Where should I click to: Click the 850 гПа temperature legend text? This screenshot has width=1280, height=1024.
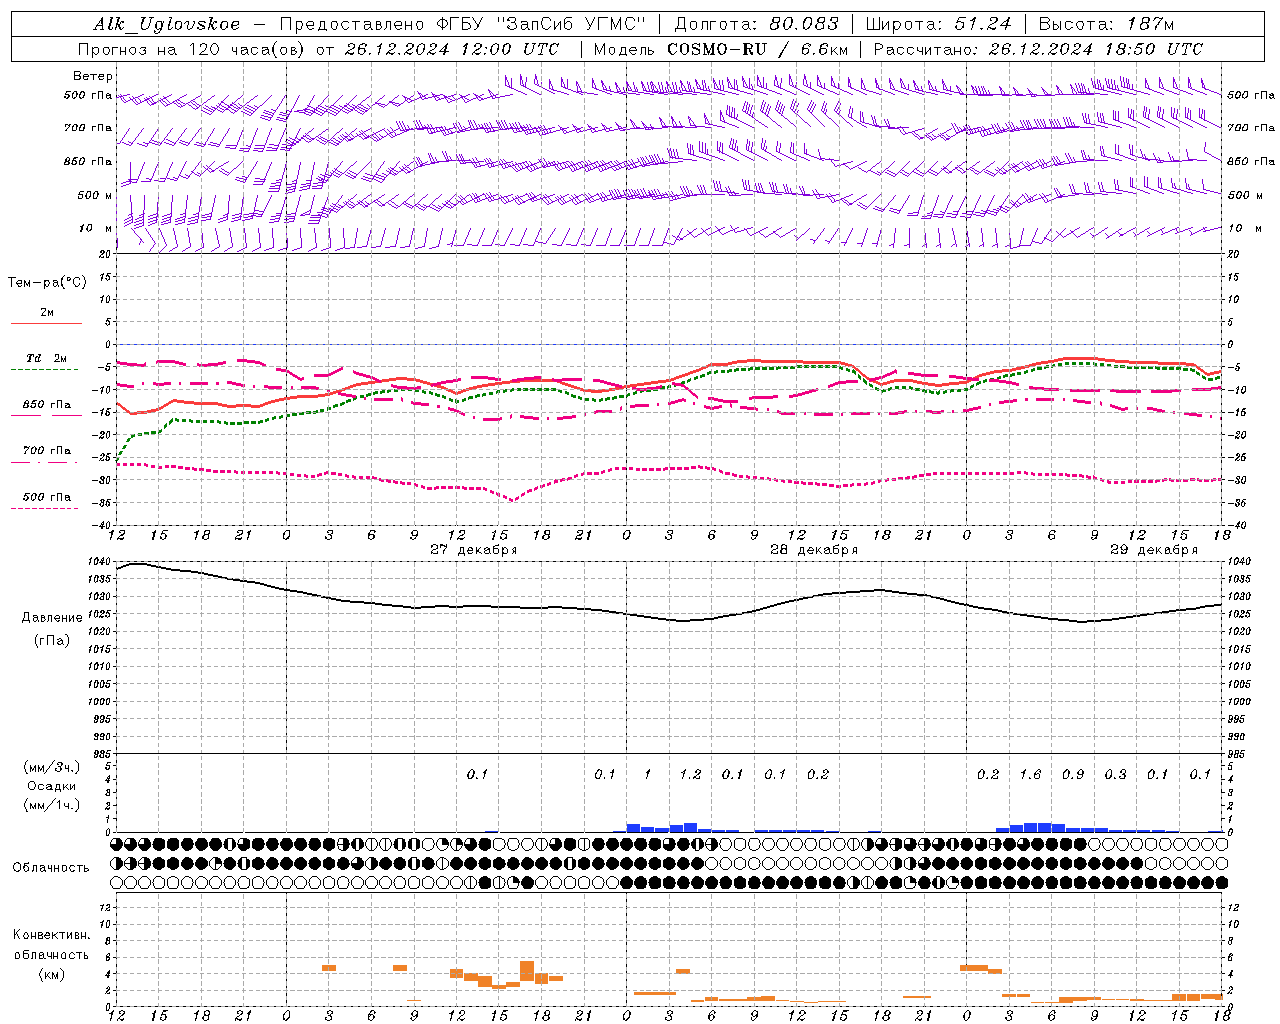pyautogui.click(x=47, y=405)
